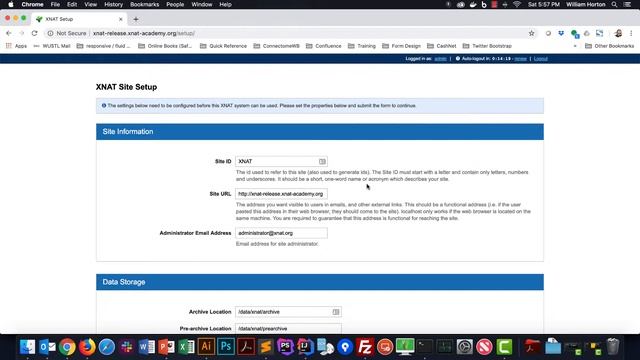Open Slack from the dock
Viewport: 640px width, 360px height.
pyautogui.click(x=127, y=347)
